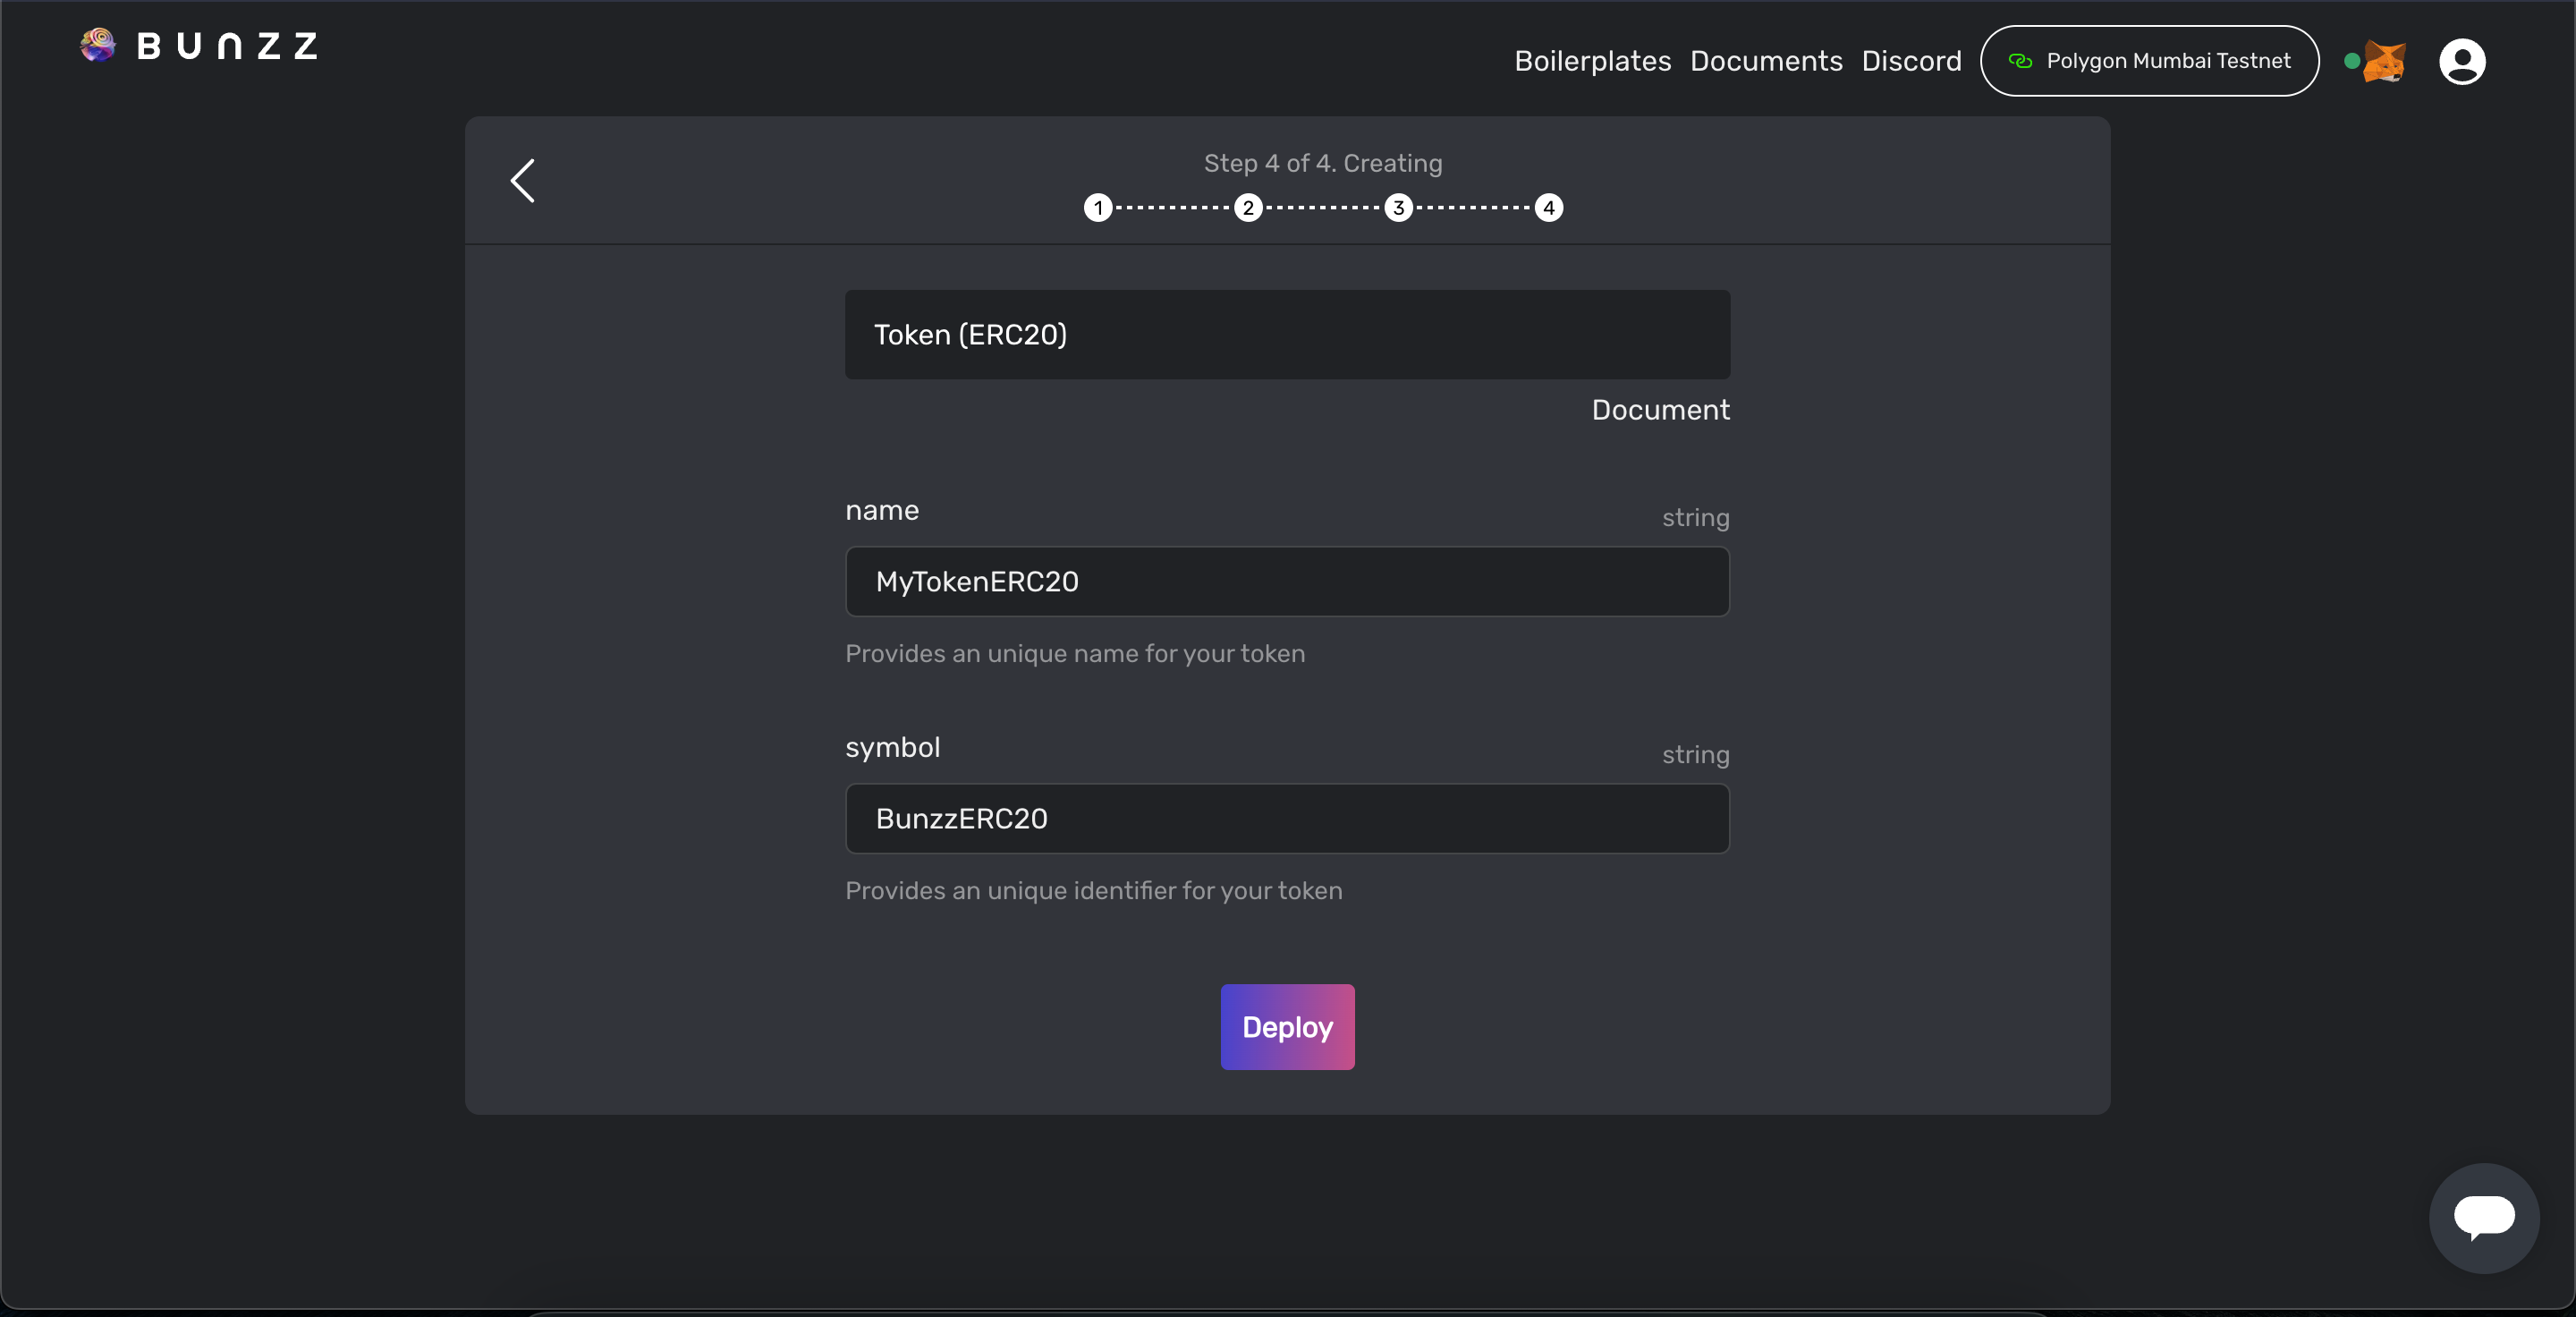Click the Bunzz snail logo icon
Image resolution: width=2576 pixels, height=1317 pixels.
[98, 45]
